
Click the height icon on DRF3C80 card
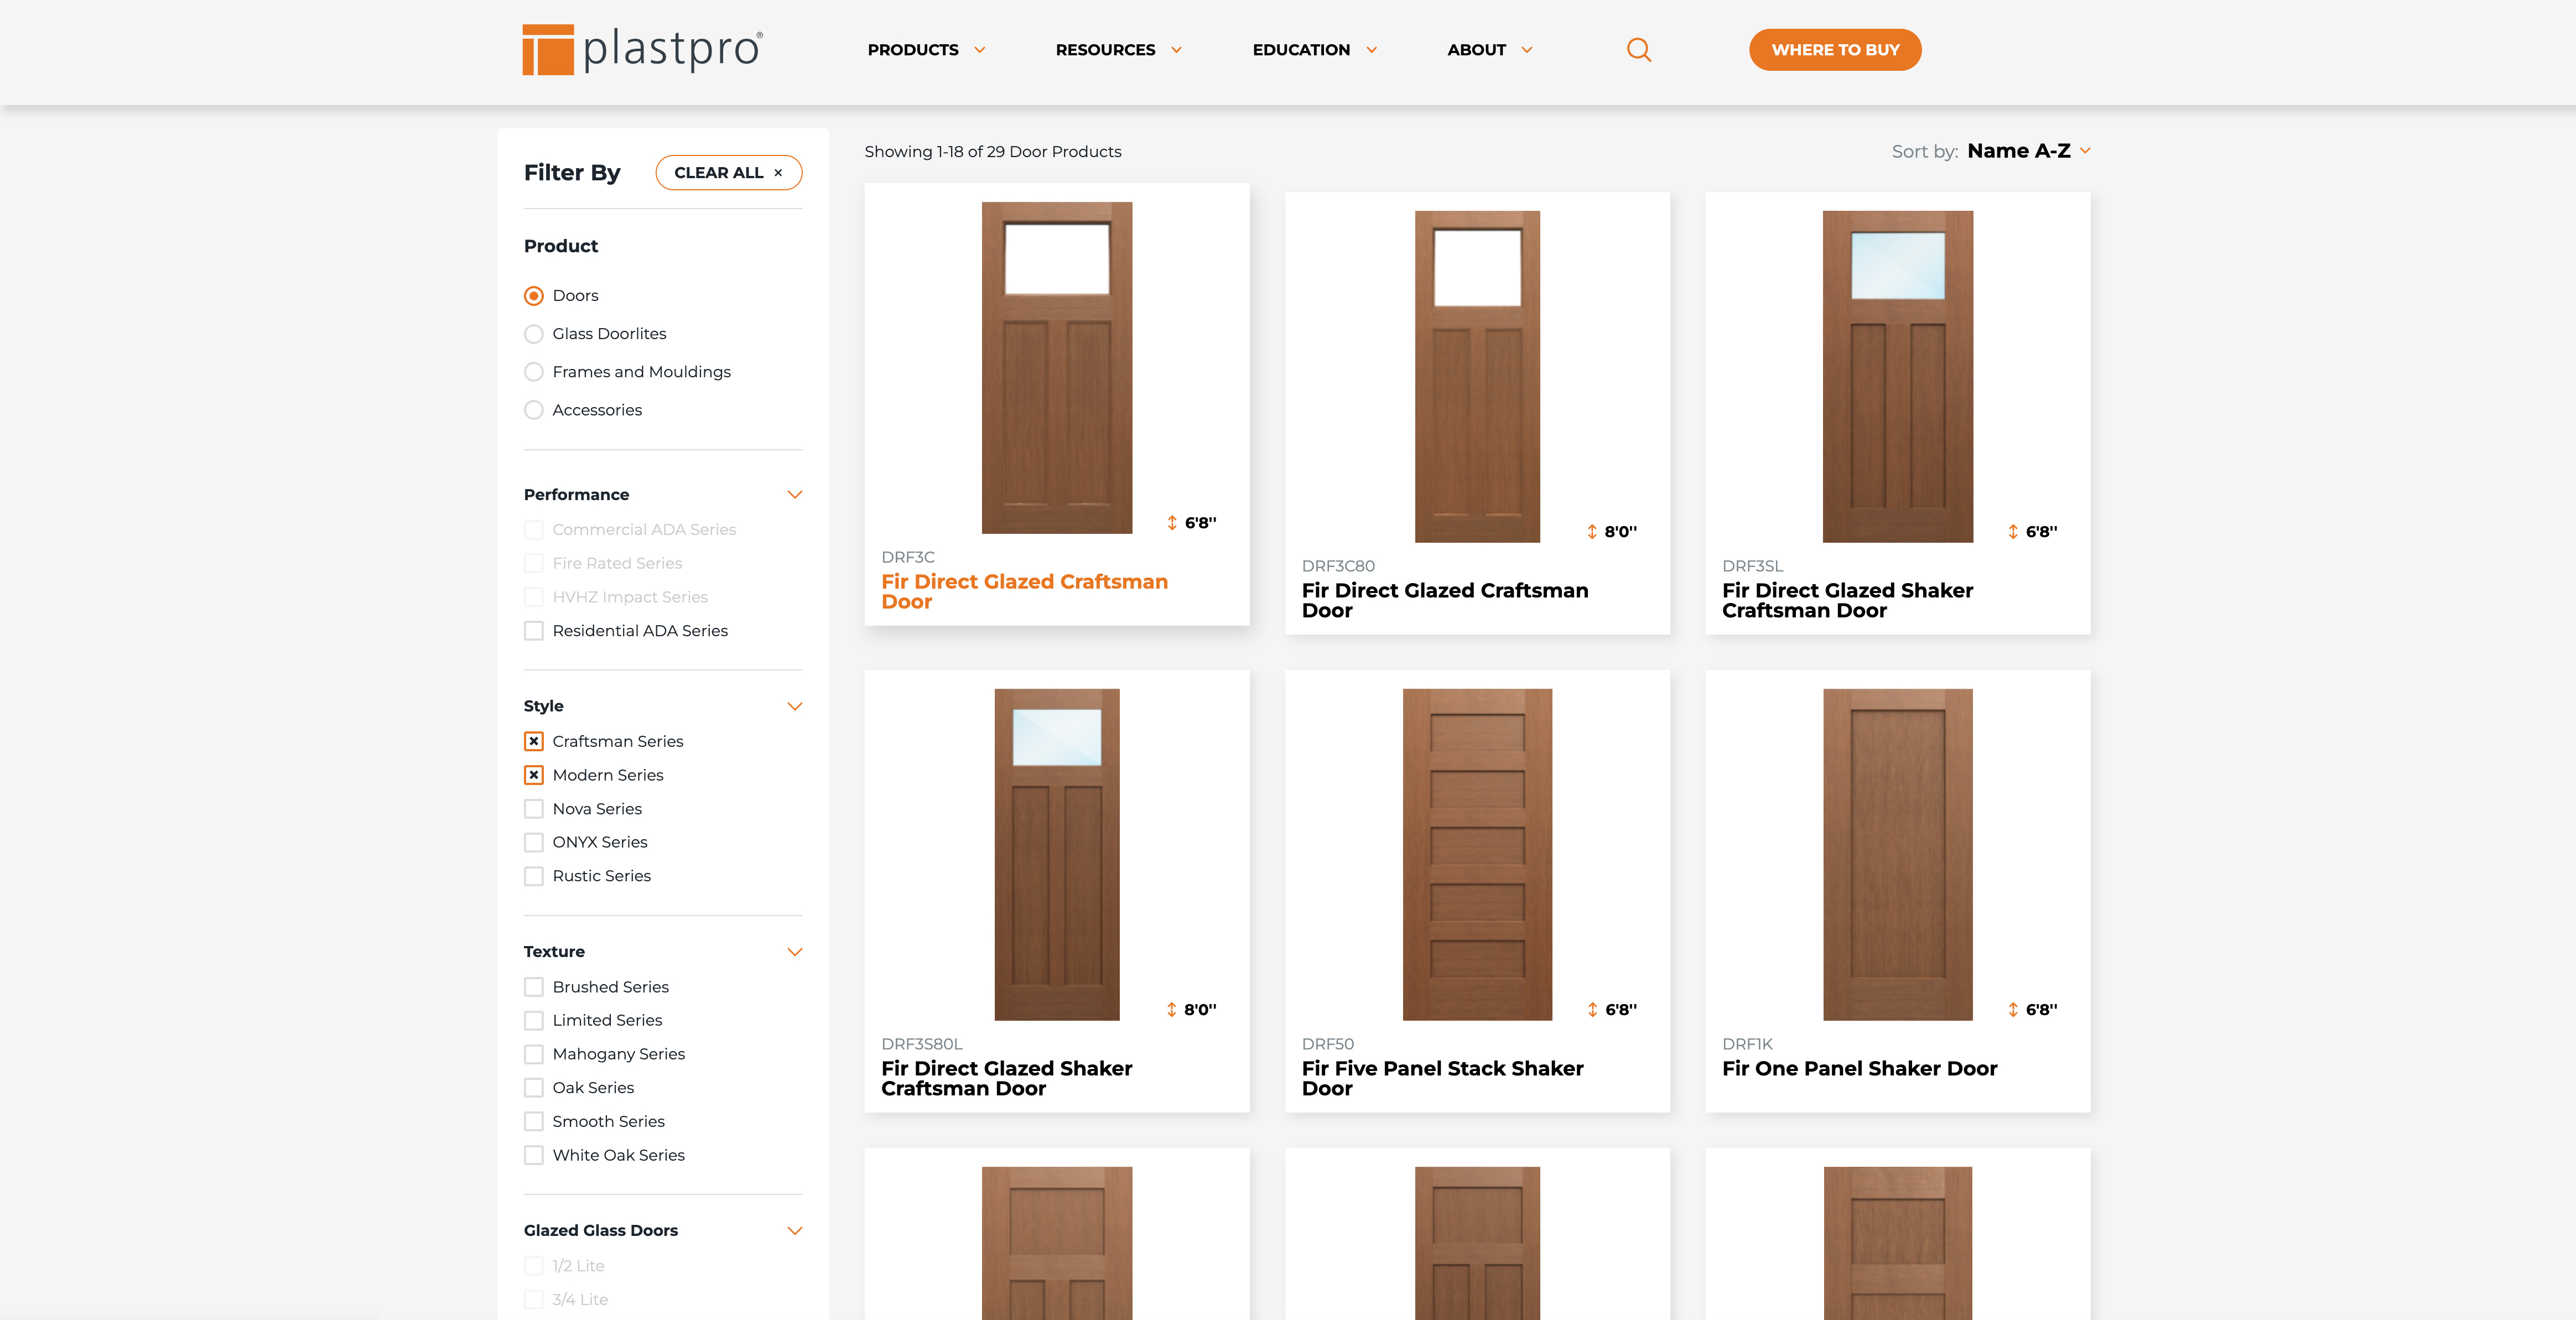point(1592,532)
